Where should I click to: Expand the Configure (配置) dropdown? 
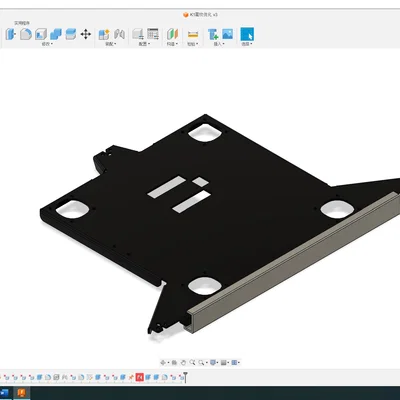145,44
